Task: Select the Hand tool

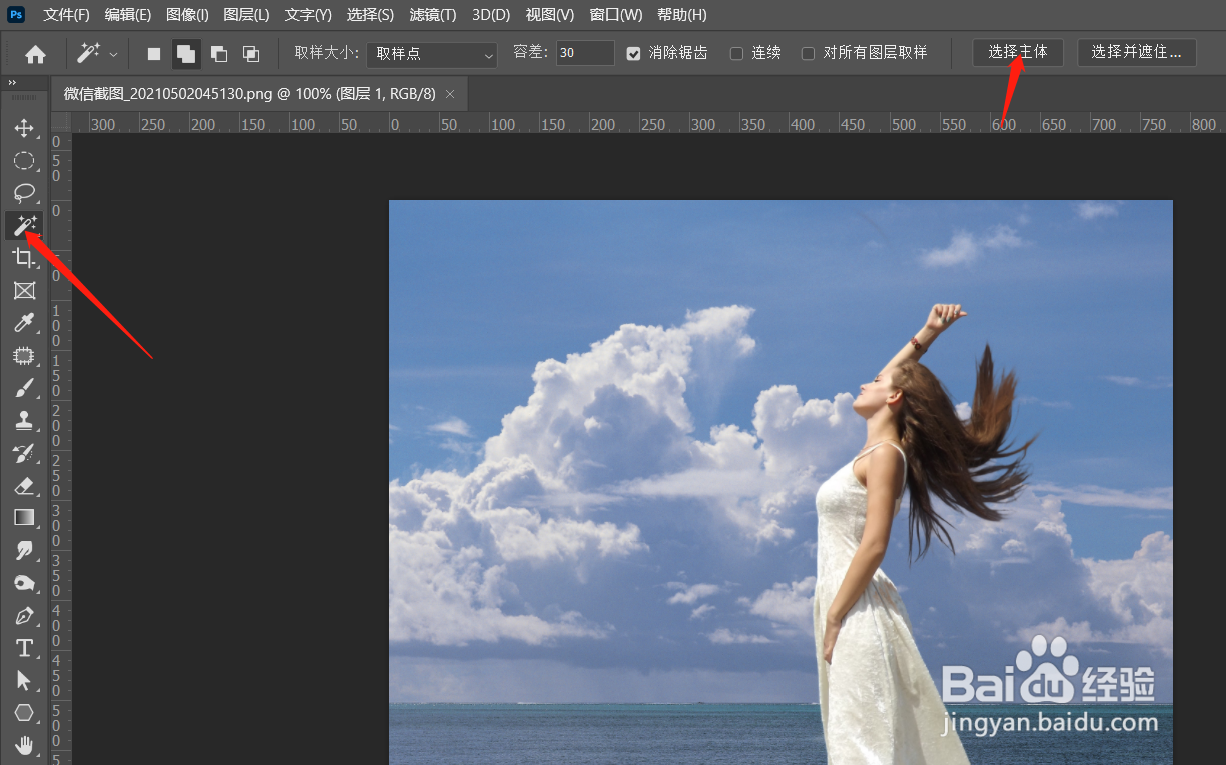Action: 24,744
